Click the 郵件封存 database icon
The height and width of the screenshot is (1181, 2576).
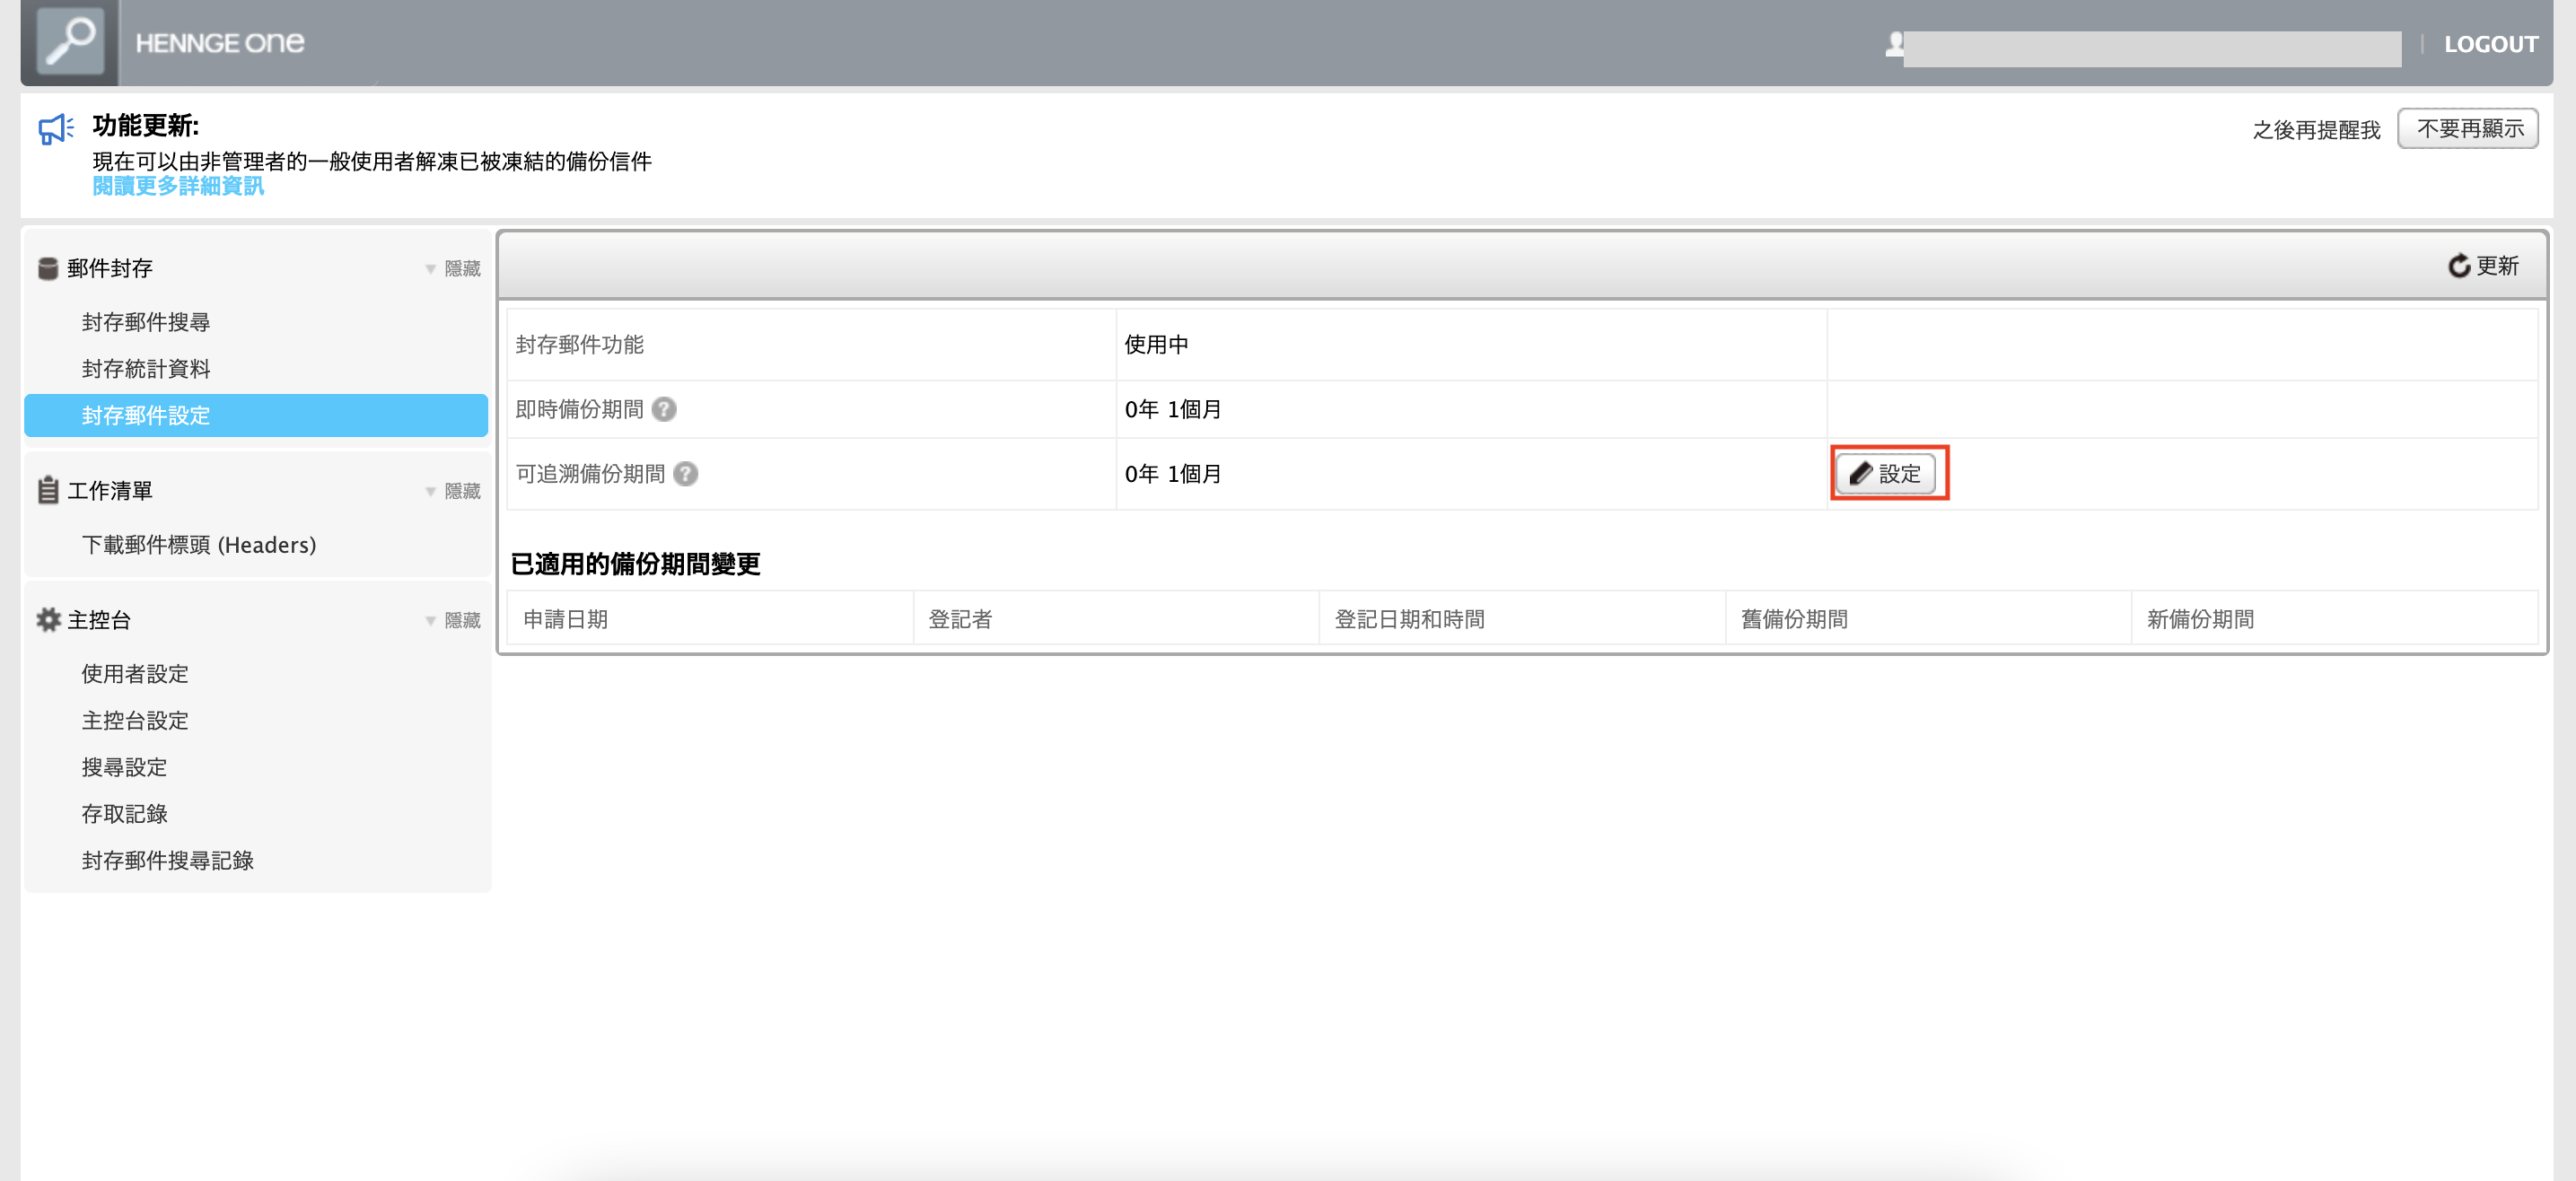[47, 268]
